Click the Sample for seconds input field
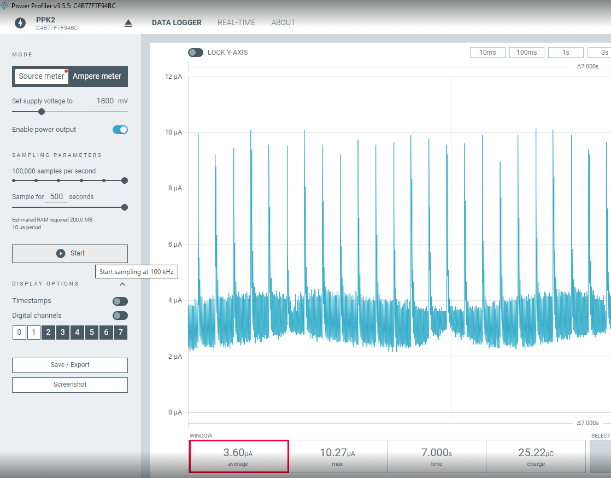Screen dimensions: 611x478 pyautogui.click(x=57, y=196)
